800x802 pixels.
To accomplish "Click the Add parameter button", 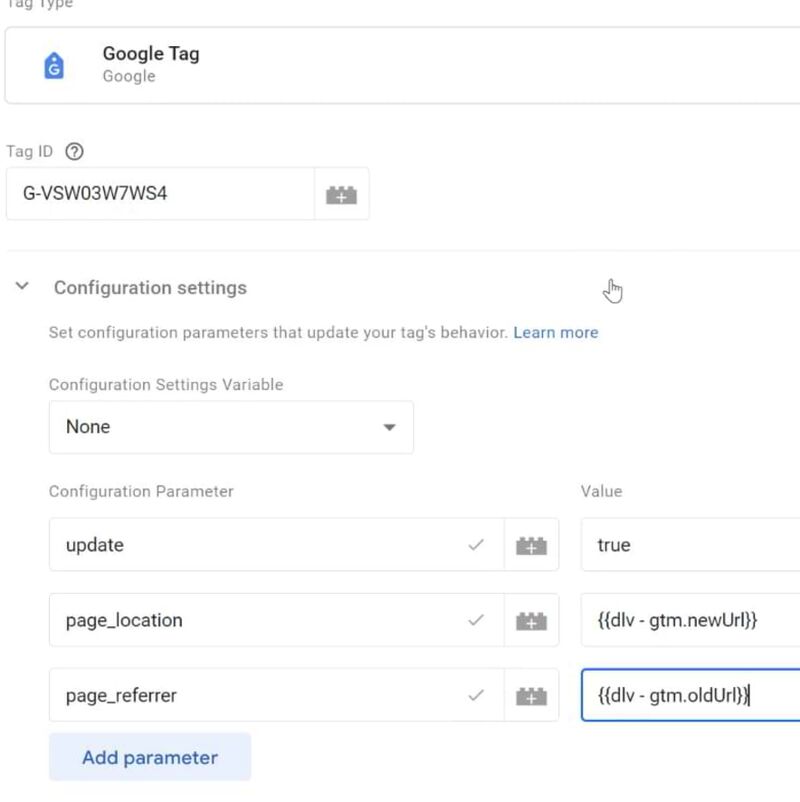I will 150,757.
